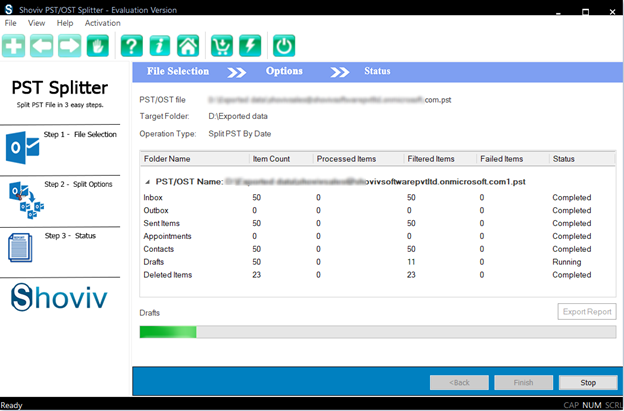Open the View menu

36,23
